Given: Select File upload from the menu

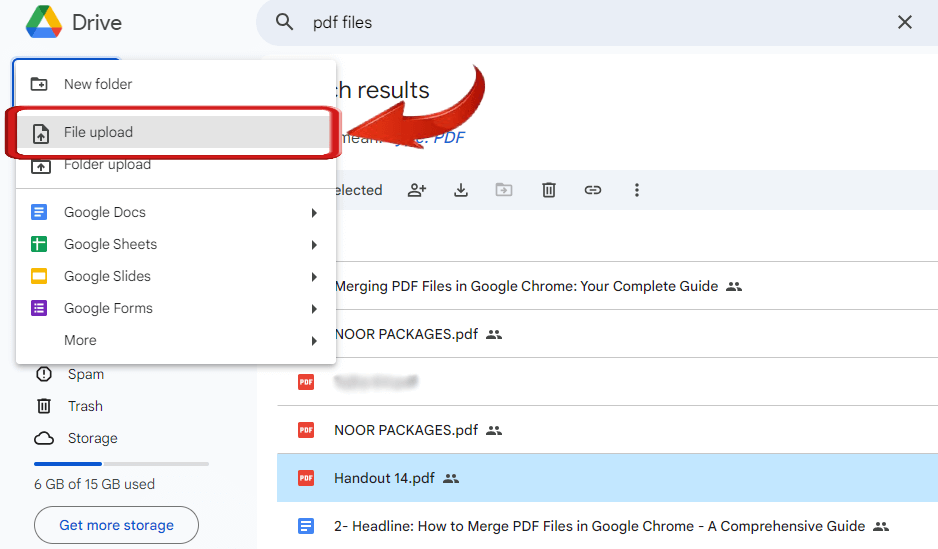Looking at the screenshot, I should click(98, 132).
